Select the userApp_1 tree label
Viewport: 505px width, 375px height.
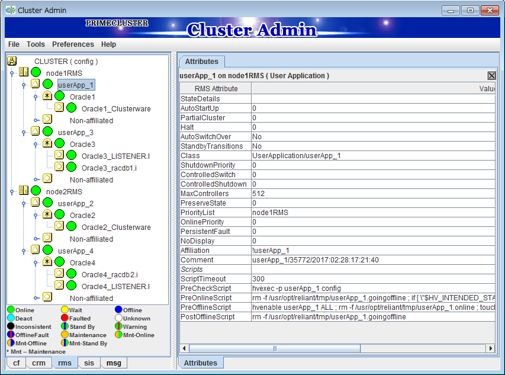[x=76, y=85]
